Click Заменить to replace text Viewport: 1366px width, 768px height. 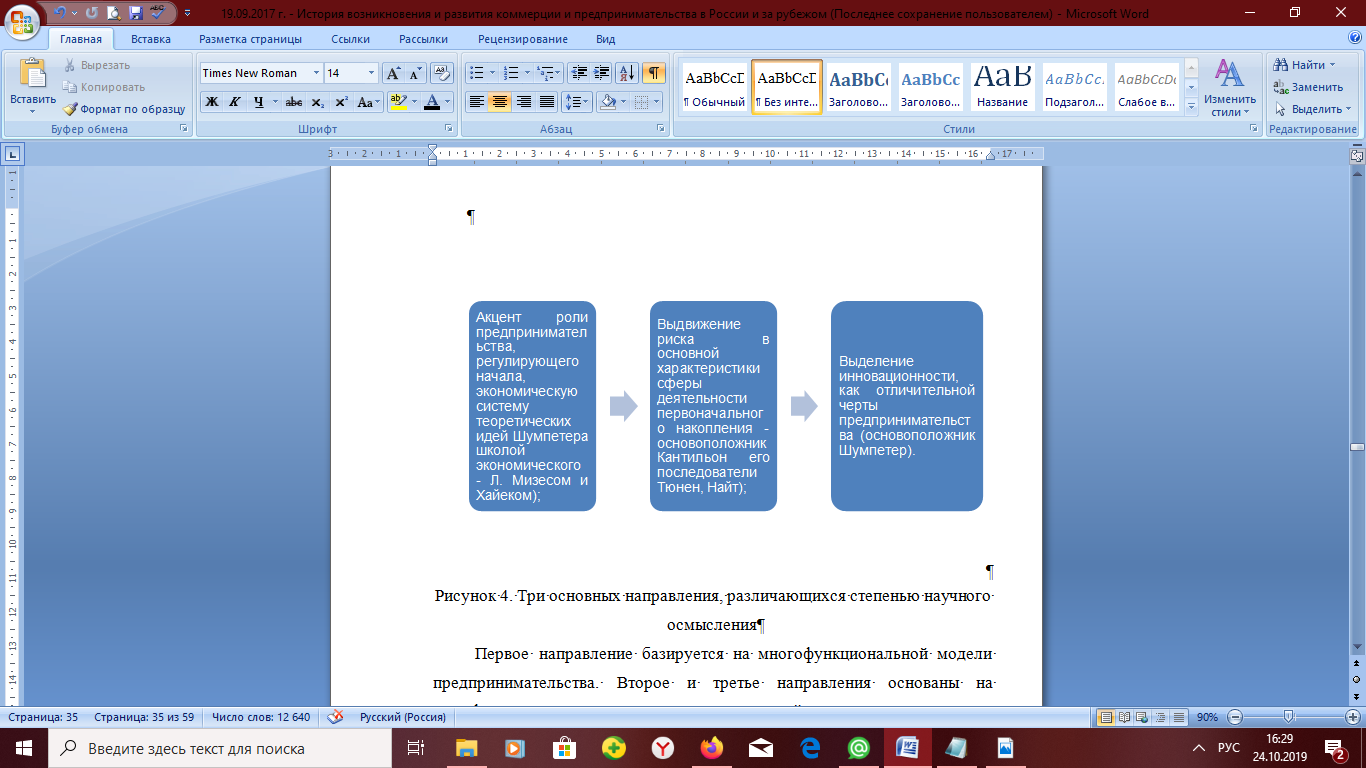click(x=1309, y=87)
